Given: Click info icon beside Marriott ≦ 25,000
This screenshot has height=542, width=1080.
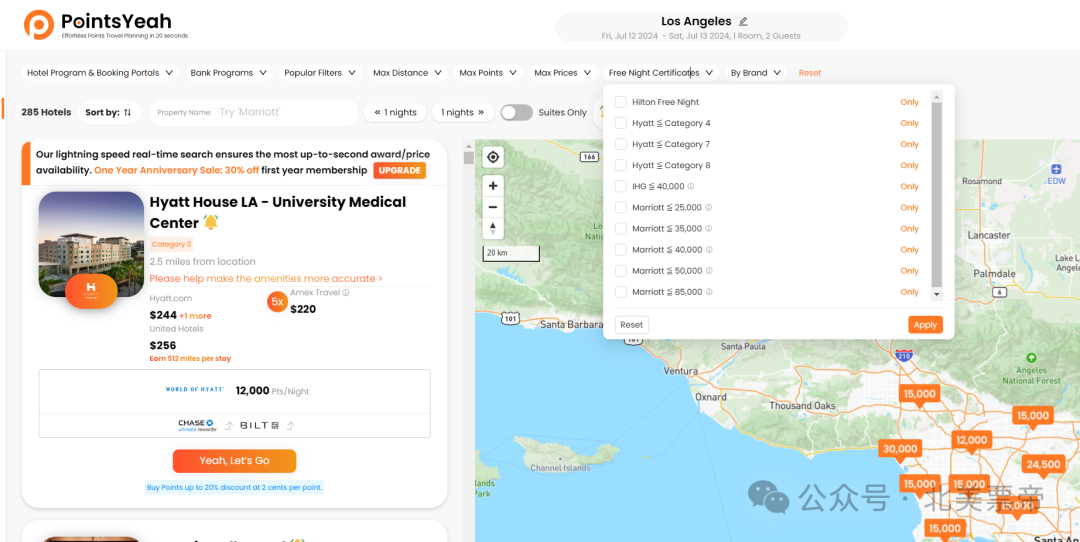Looking at the screenshot, I should [708, 207].
